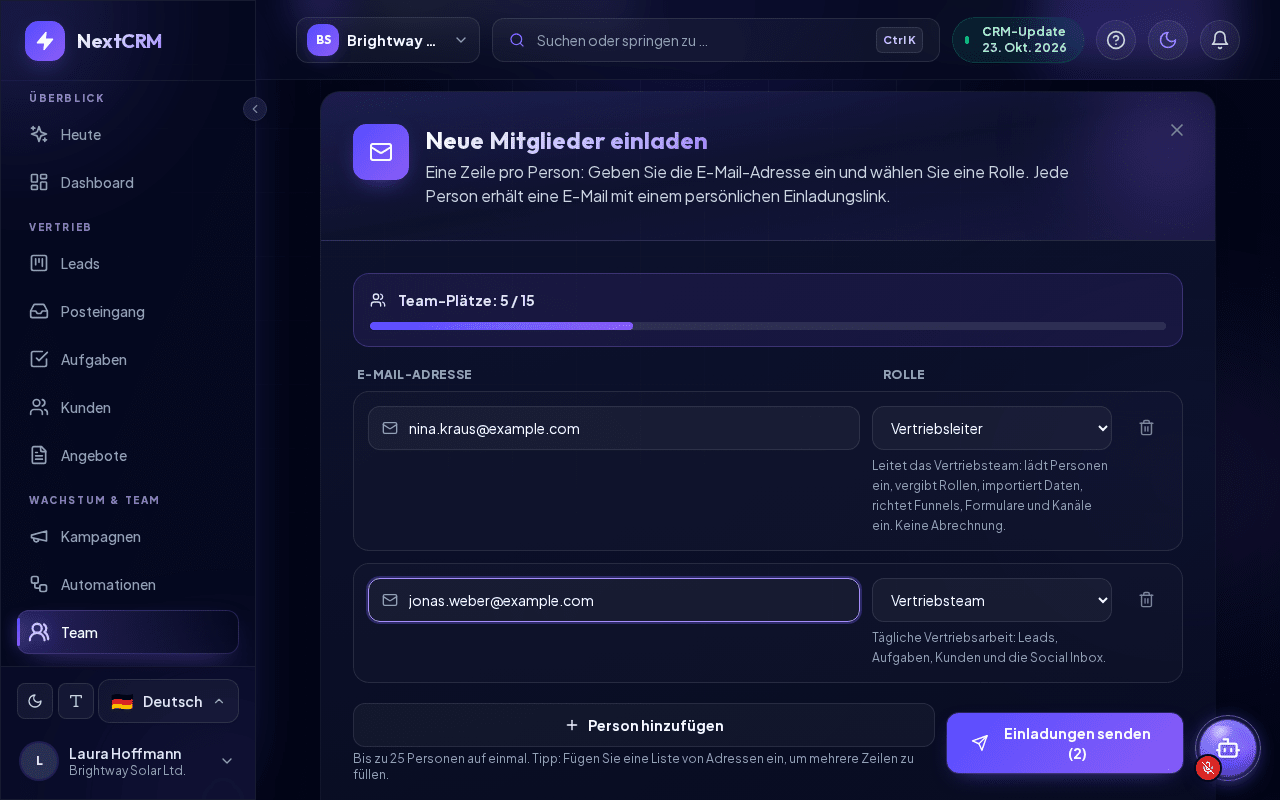Image resolution: width=1280 pixels, height=800 pixels.
Task: Go to Dashboard in sidebar
Action: coord(128,182)
